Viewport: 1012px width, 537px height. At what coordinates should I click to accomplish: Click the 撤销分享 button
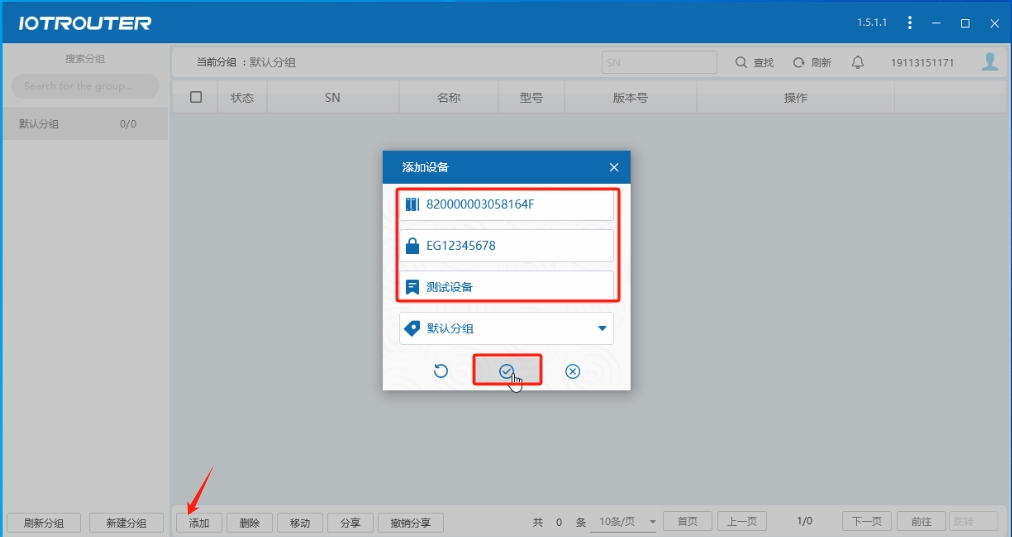(410, 522)
